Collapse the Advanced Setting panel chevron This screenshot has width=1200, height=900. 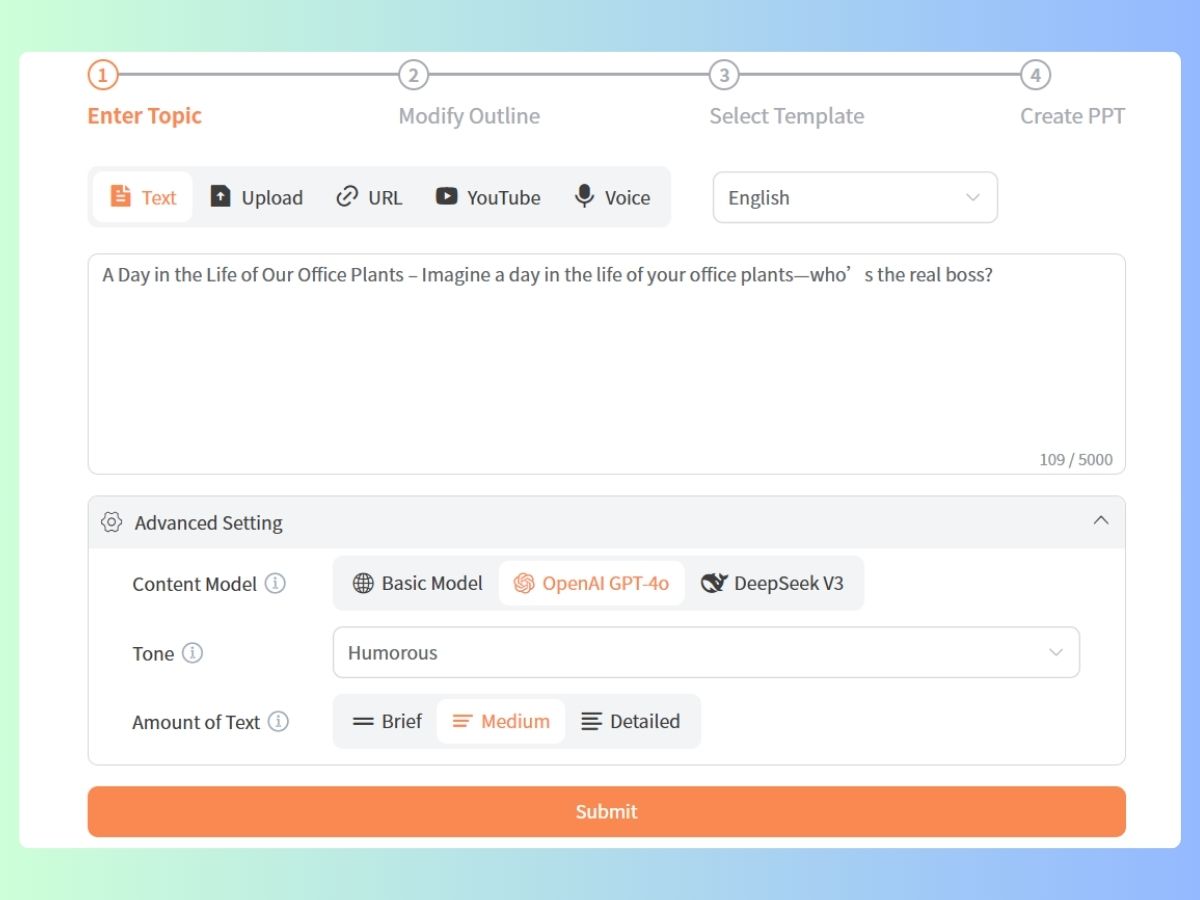[x=1100, y=521]
